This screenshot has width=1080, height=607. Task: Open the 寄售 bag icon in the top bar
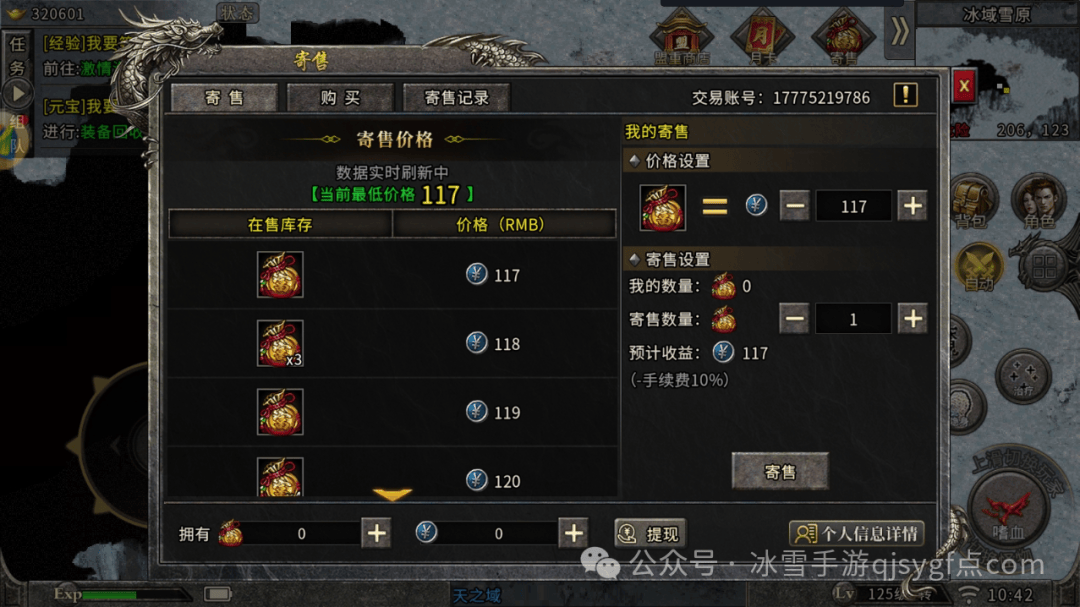(844, 36)
